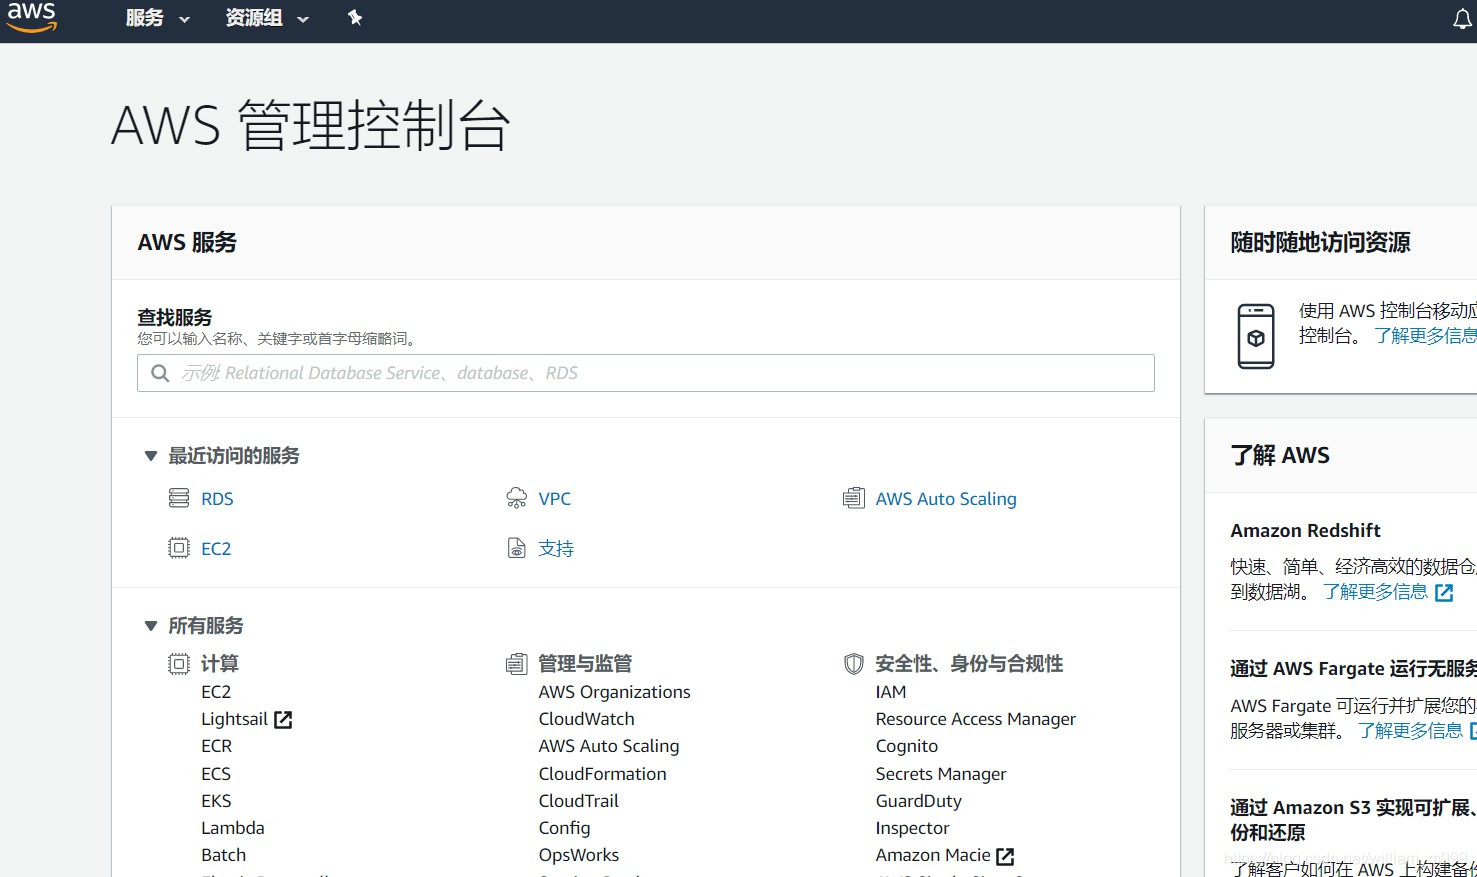
Task: Collapse the 最近访问的服务 section
Action: point(151,456)
